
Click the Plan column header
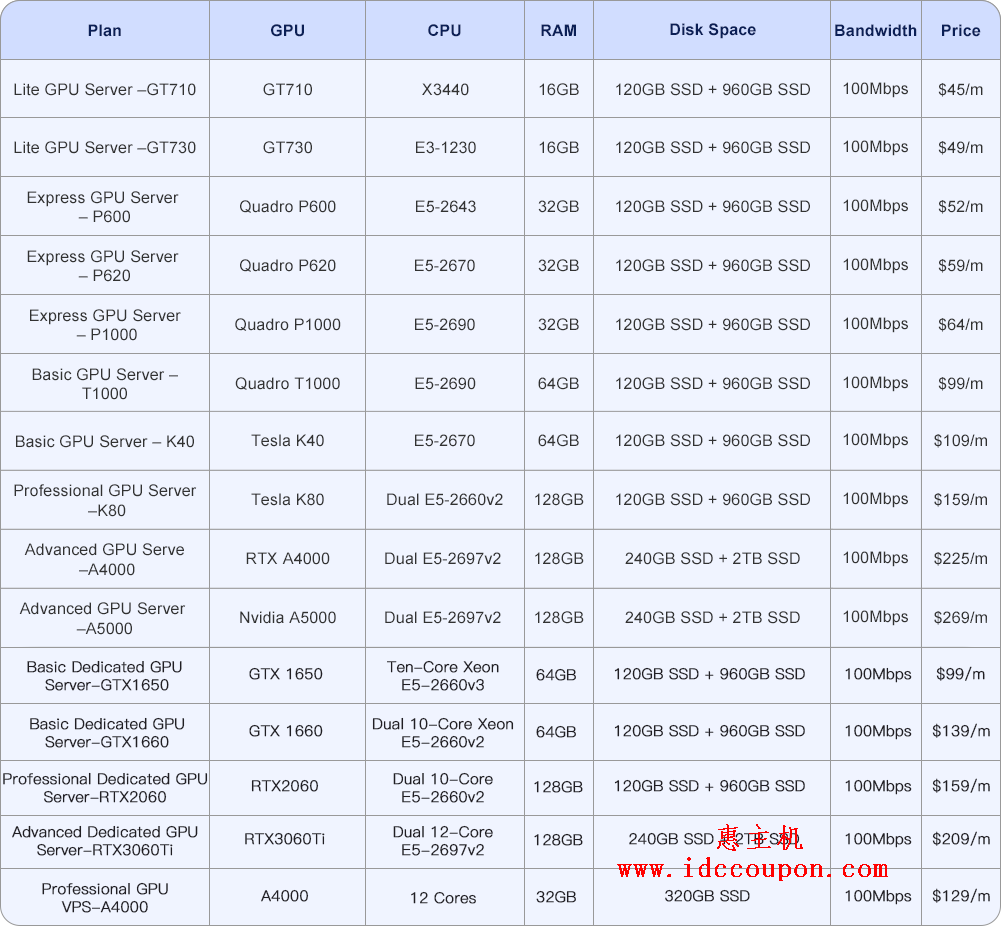pyautogui.click(x=105, y=30)
